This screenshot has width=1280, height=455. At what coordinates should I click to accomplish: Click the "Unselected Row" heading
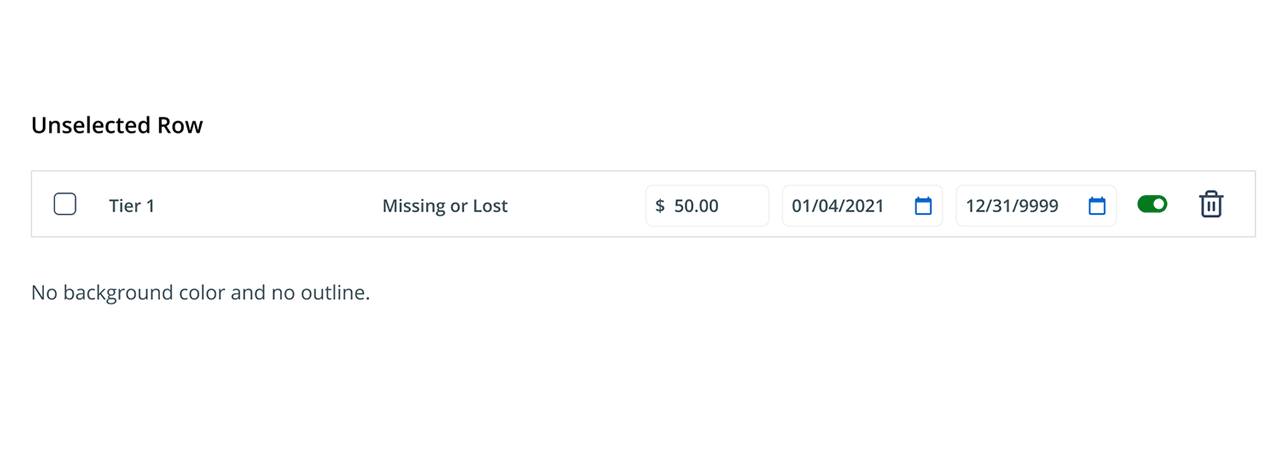point(117,126)
